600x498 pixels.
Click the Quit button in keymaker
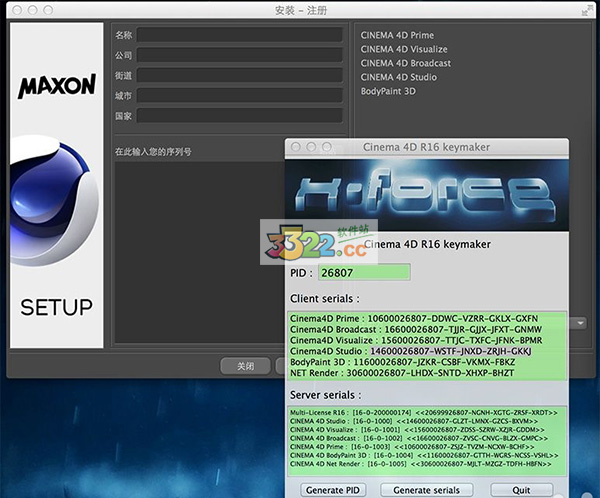[x=521, y=490]
